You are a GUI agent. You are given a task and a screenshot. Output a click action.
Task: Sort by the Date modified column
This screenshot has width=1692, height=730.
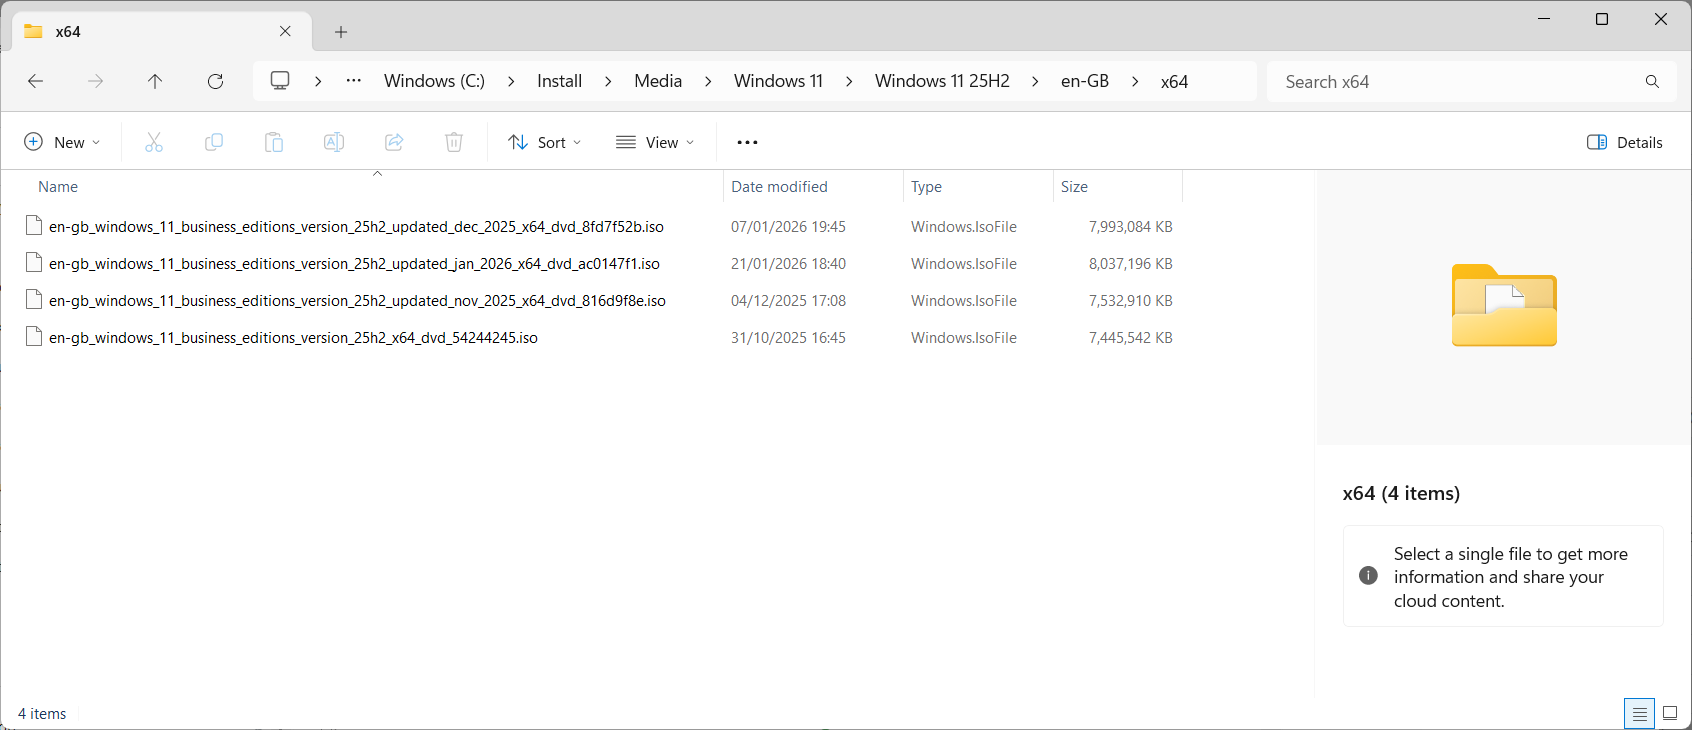[x=779, y=187]
